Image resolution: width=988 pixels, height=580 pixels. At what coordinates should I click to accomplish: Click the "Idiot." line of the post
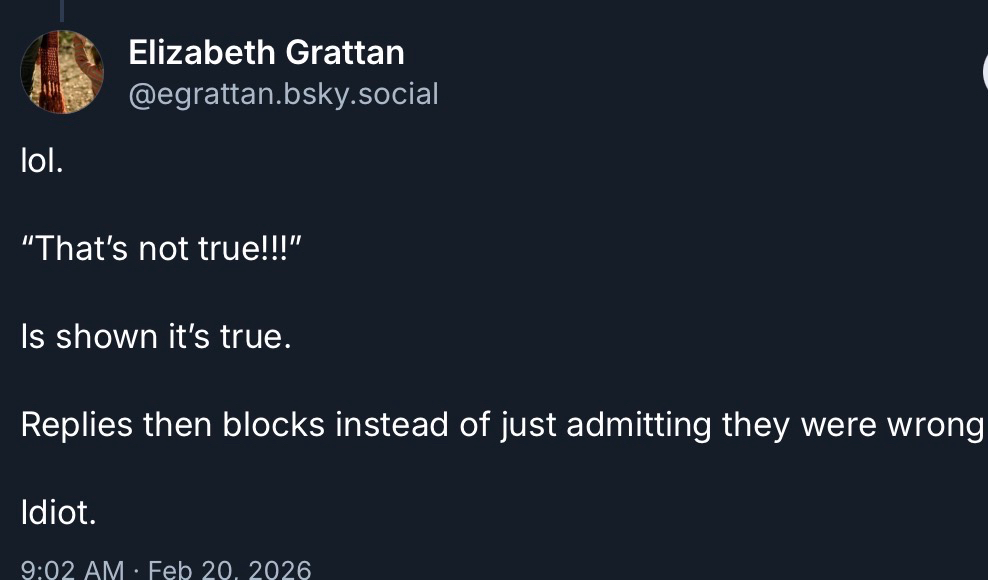pos(58,513)
